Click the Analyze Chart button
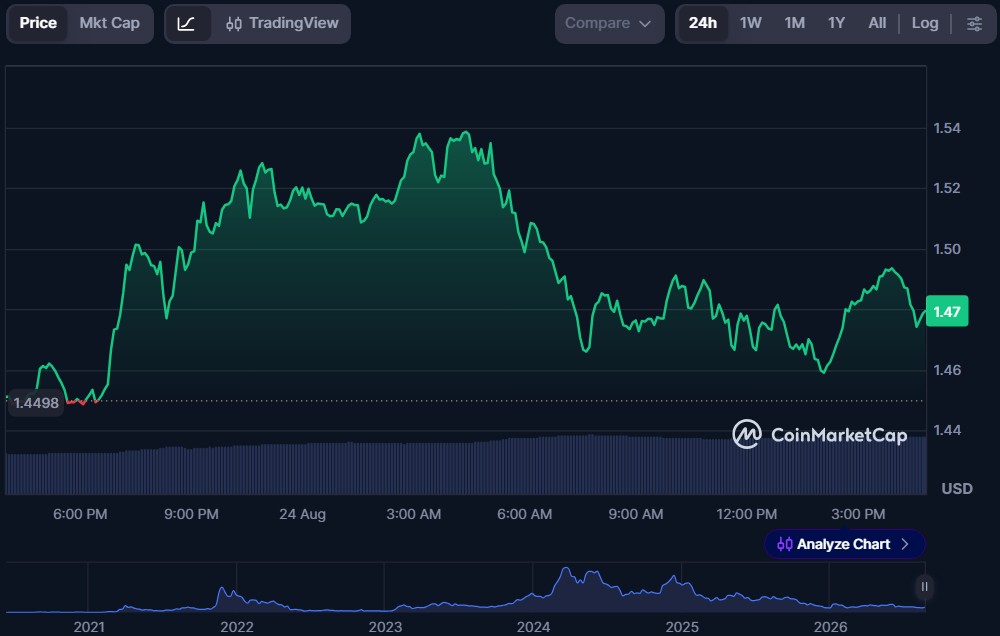The width and height of the screenshot is (1000, 636). click(844, 544)
